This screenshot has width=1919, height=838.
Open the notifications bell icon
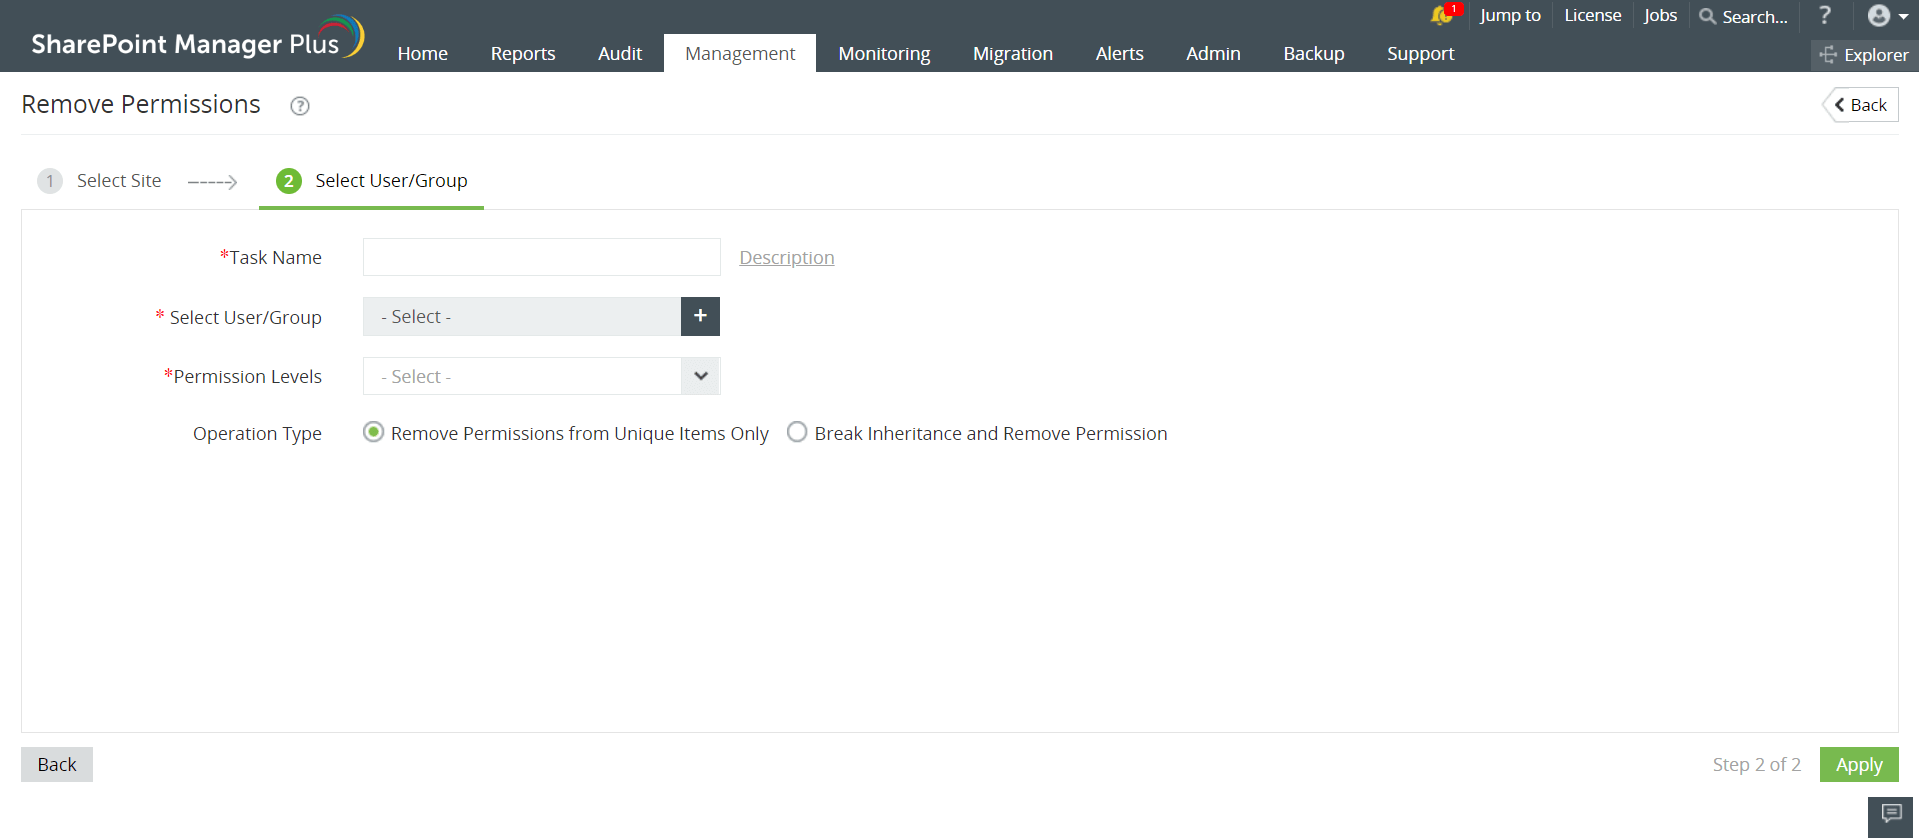pyautogui.click(x=1442, y=15)
